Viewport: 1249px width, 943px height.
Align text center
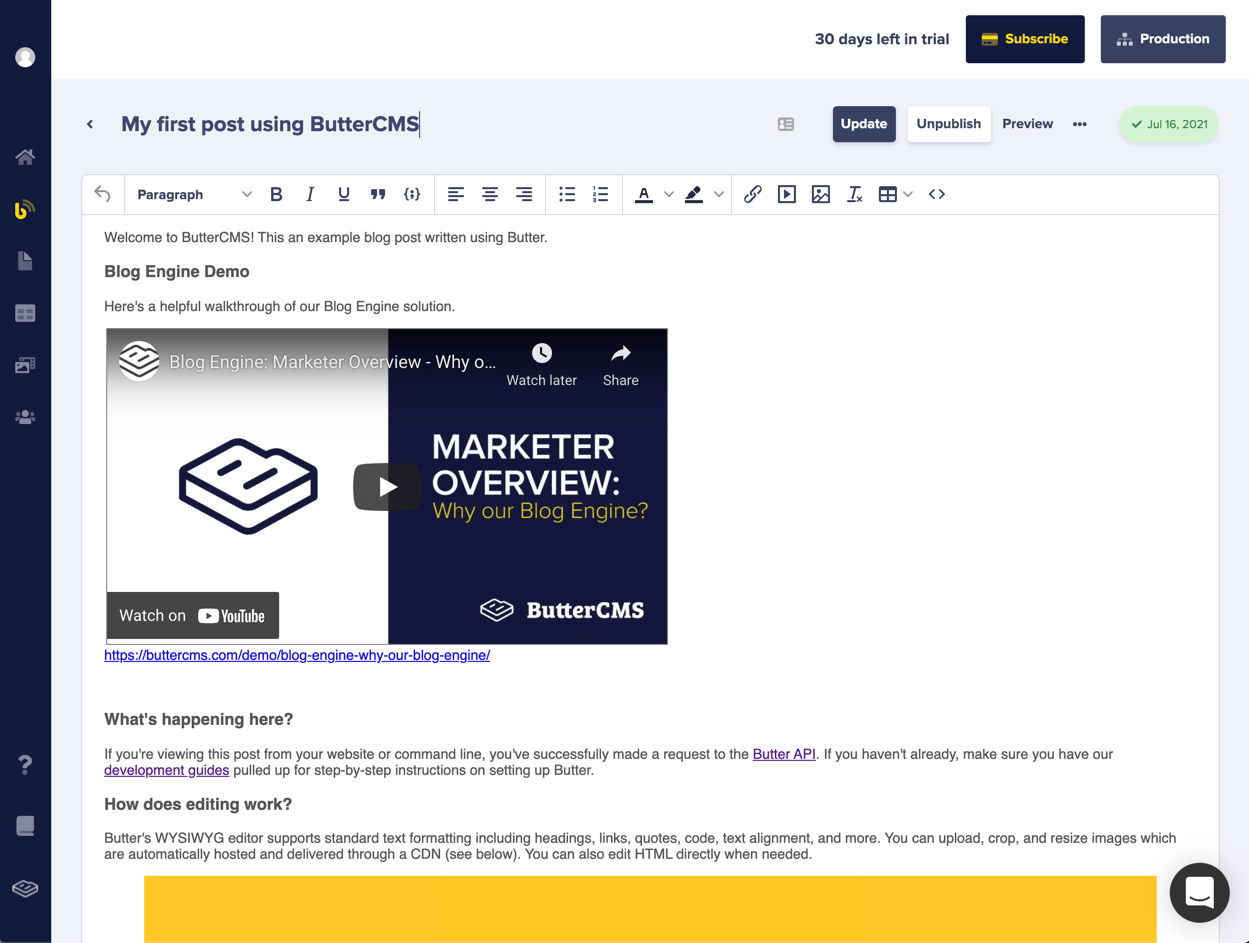point(490,194)
